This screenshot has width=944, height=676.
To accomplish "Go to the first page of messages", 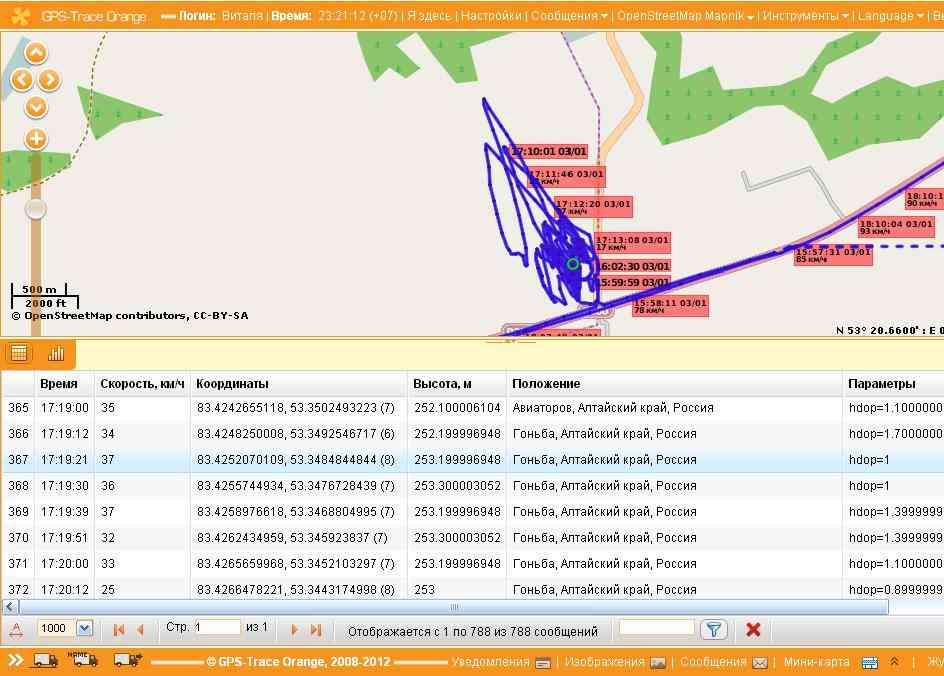I will [119, 629].
